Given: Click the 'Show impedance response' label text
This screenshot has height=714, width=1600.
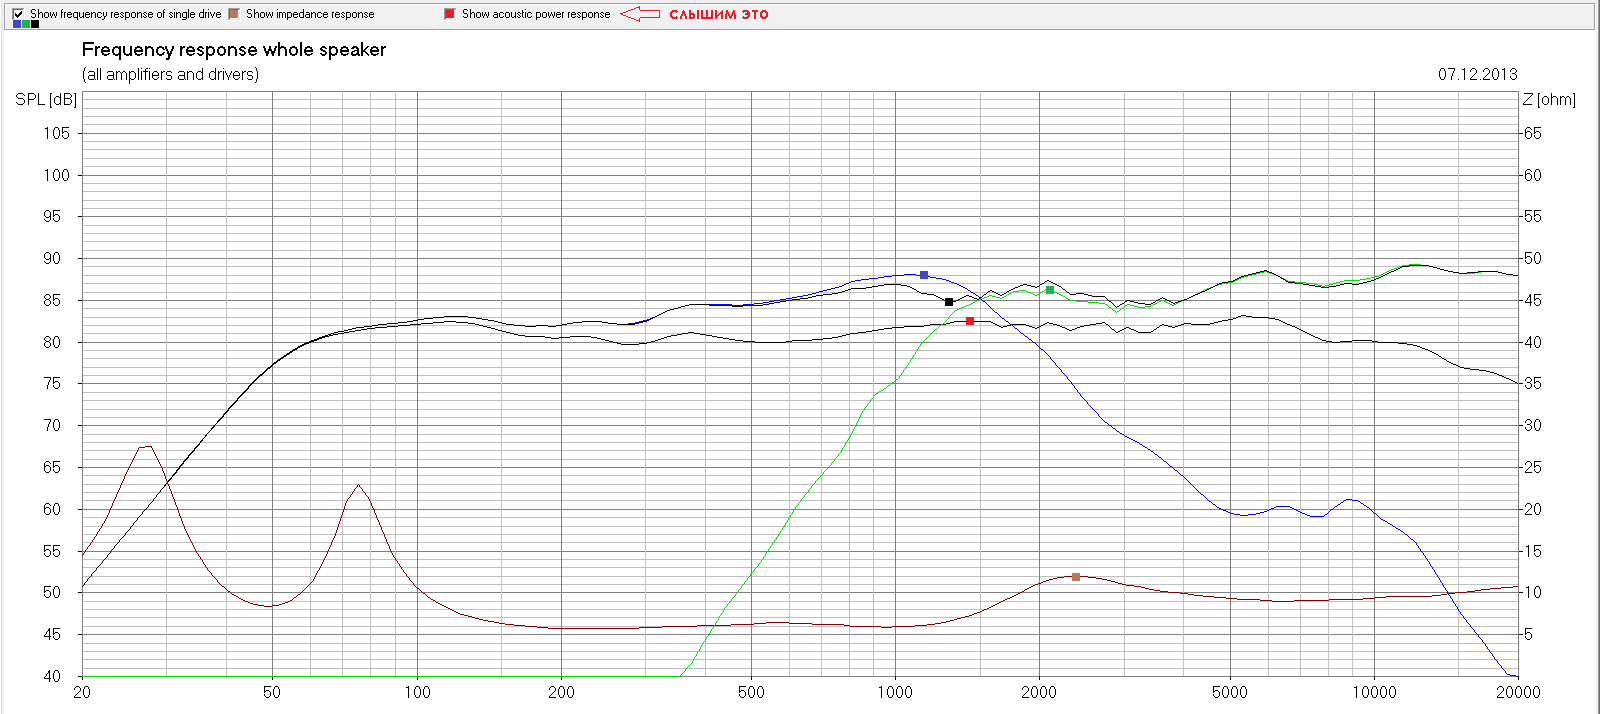Looking at the screenshot, I should click(310, 14).
